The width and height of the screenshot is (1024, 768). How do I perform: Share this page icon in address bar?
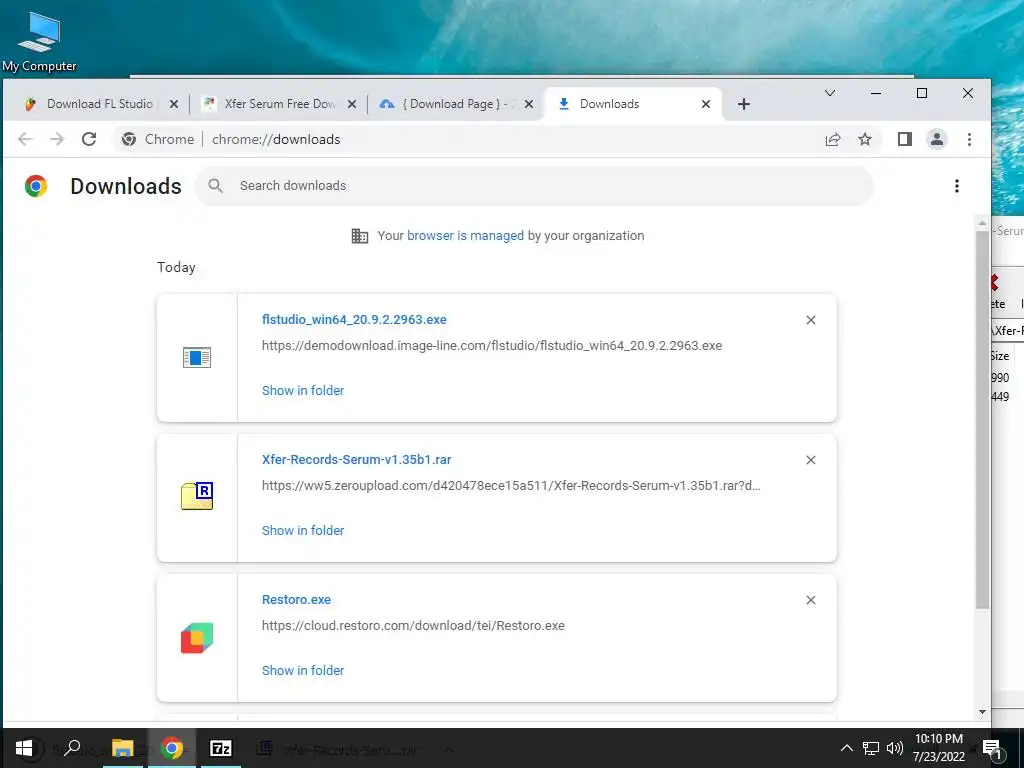[x=833, y=139]
